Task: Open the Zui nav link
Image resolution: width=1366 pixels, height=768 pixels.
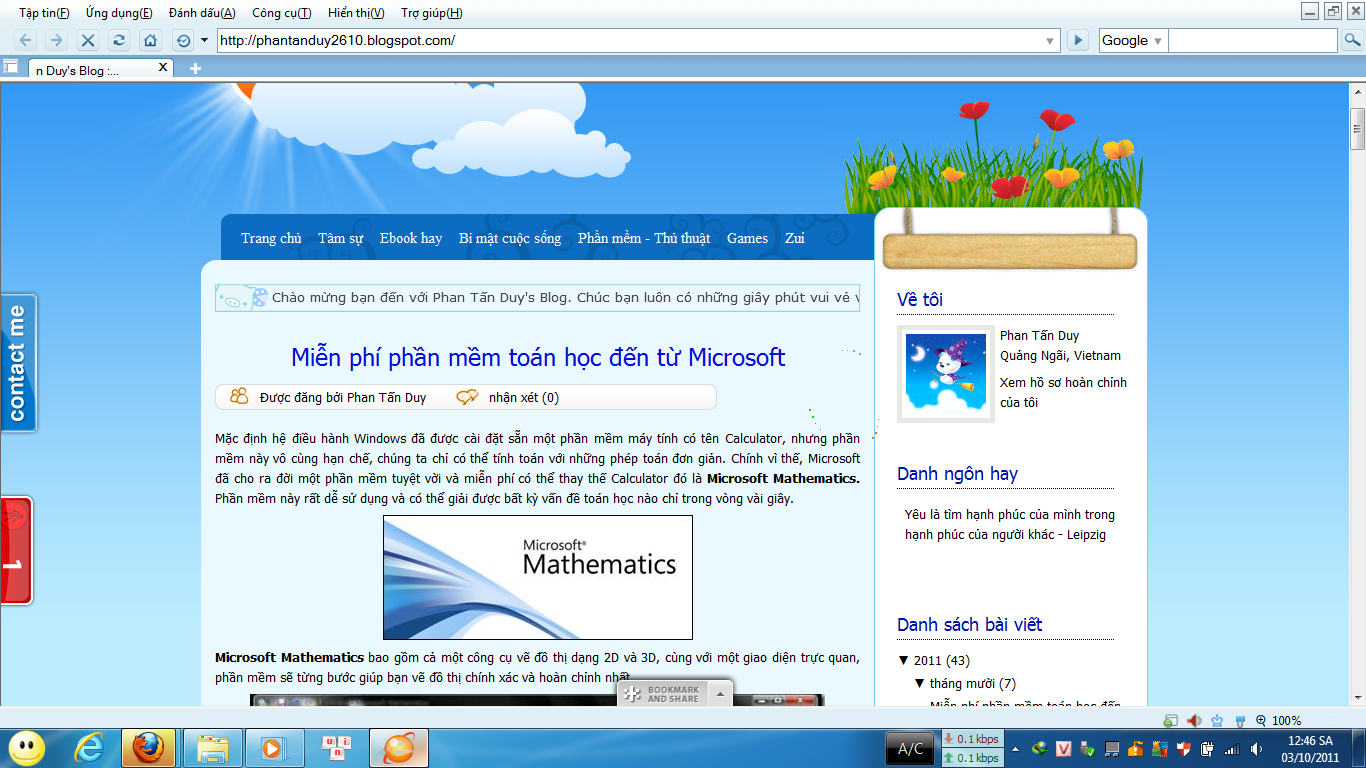Action: [x=795, y=238]
